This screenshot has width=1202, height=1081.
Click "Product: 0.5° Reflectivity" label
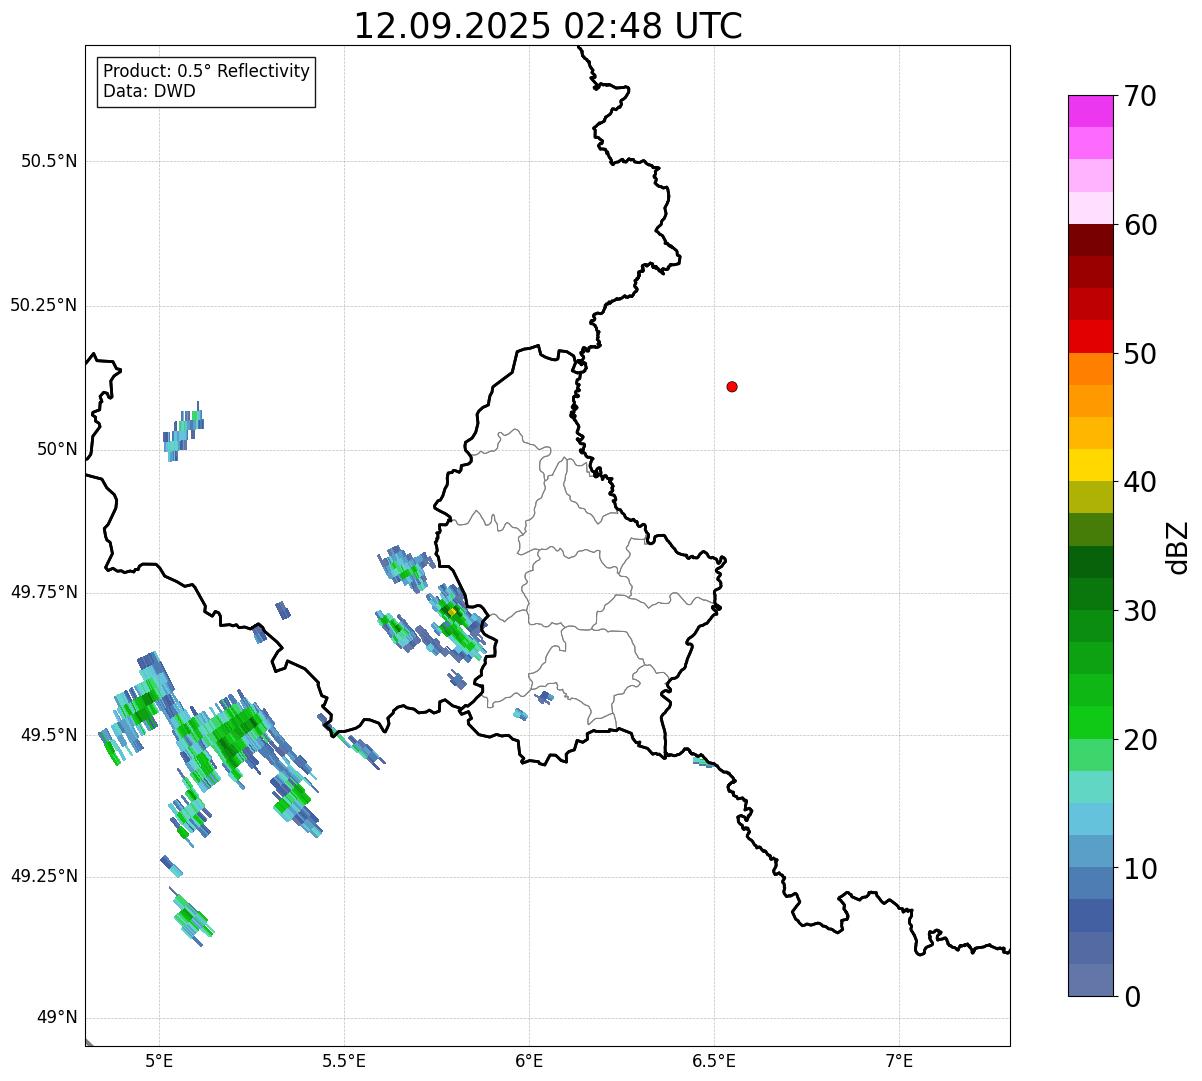[x=206, y=71]
